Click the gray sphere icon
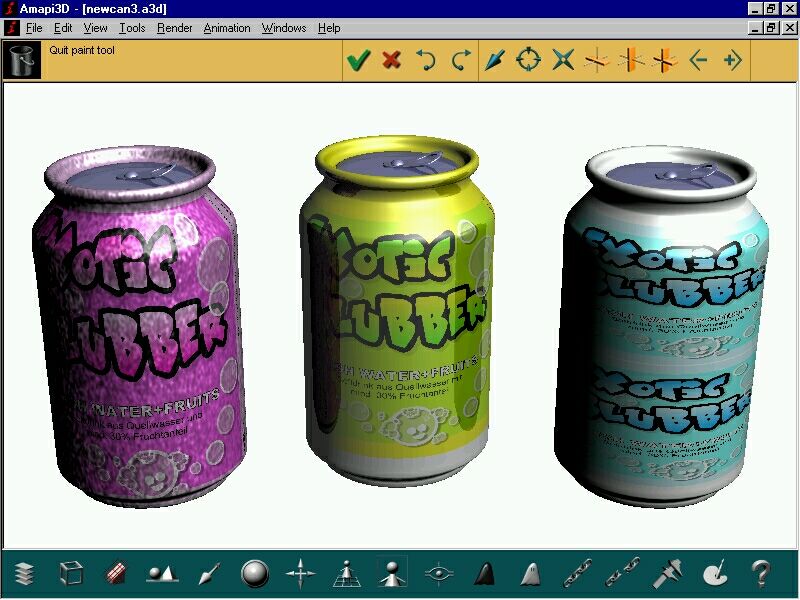 click(x=255, y=574)
